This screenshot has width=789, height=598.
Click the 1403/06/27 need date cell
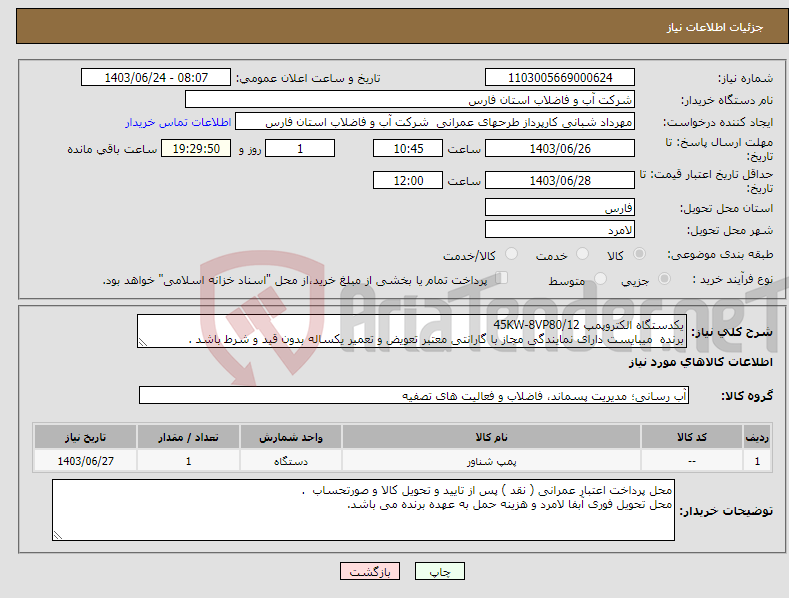tap(86, 461)
